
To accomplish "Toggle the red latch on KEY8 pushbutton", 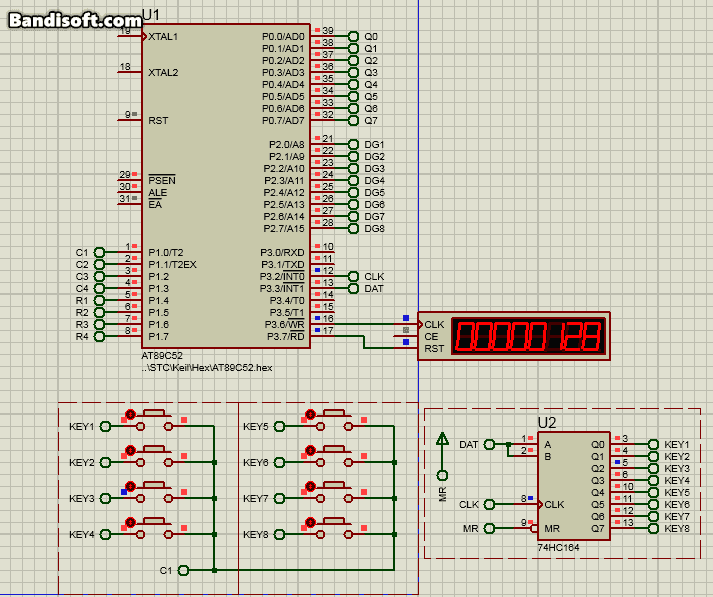I will (x=311, y=522).
